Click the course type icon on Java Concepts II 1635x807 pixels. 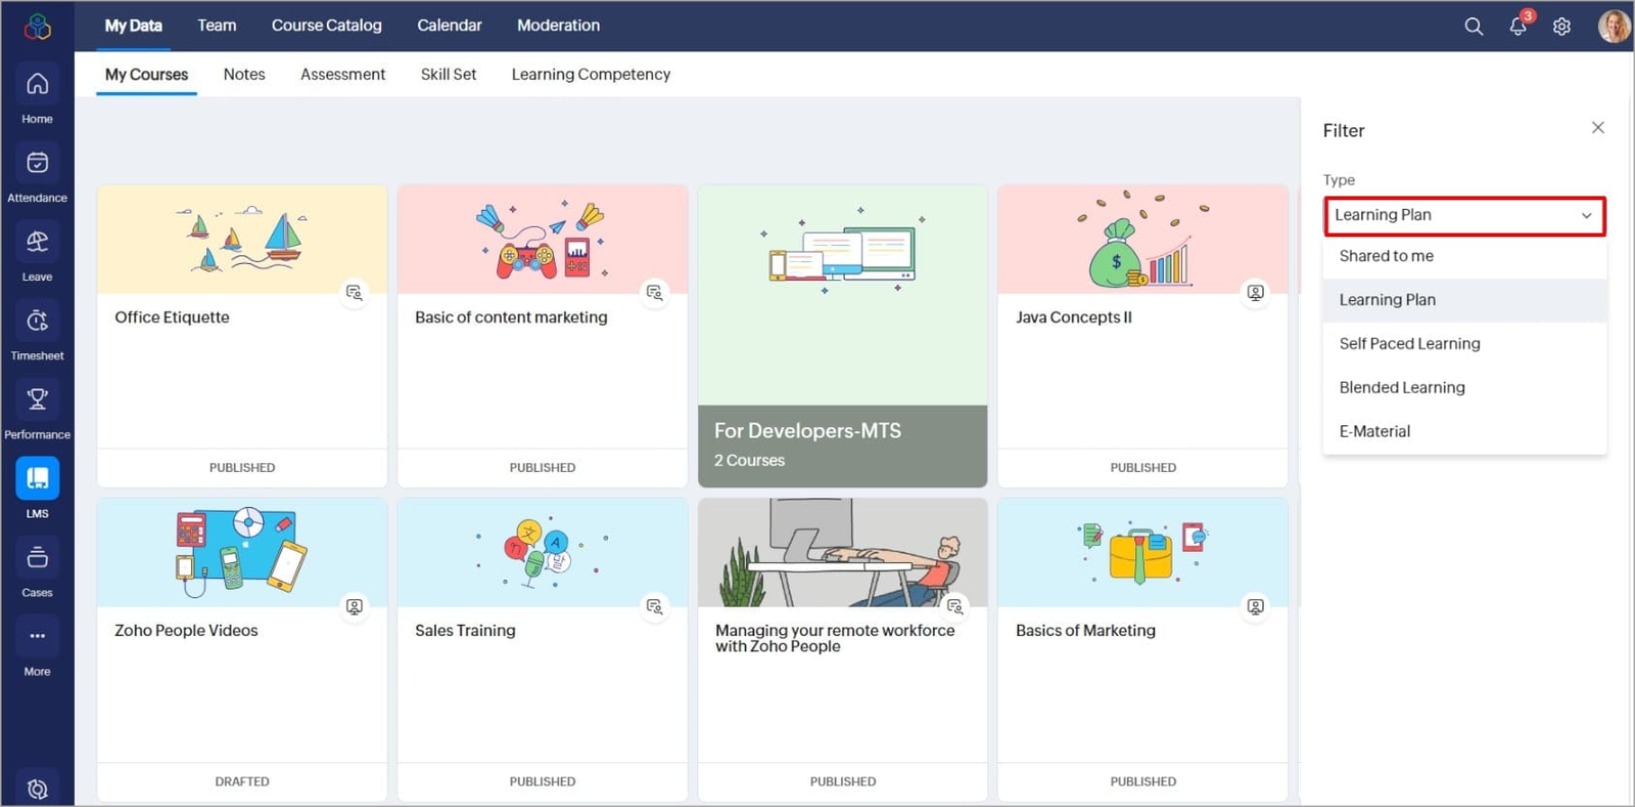coord(1255,293)
